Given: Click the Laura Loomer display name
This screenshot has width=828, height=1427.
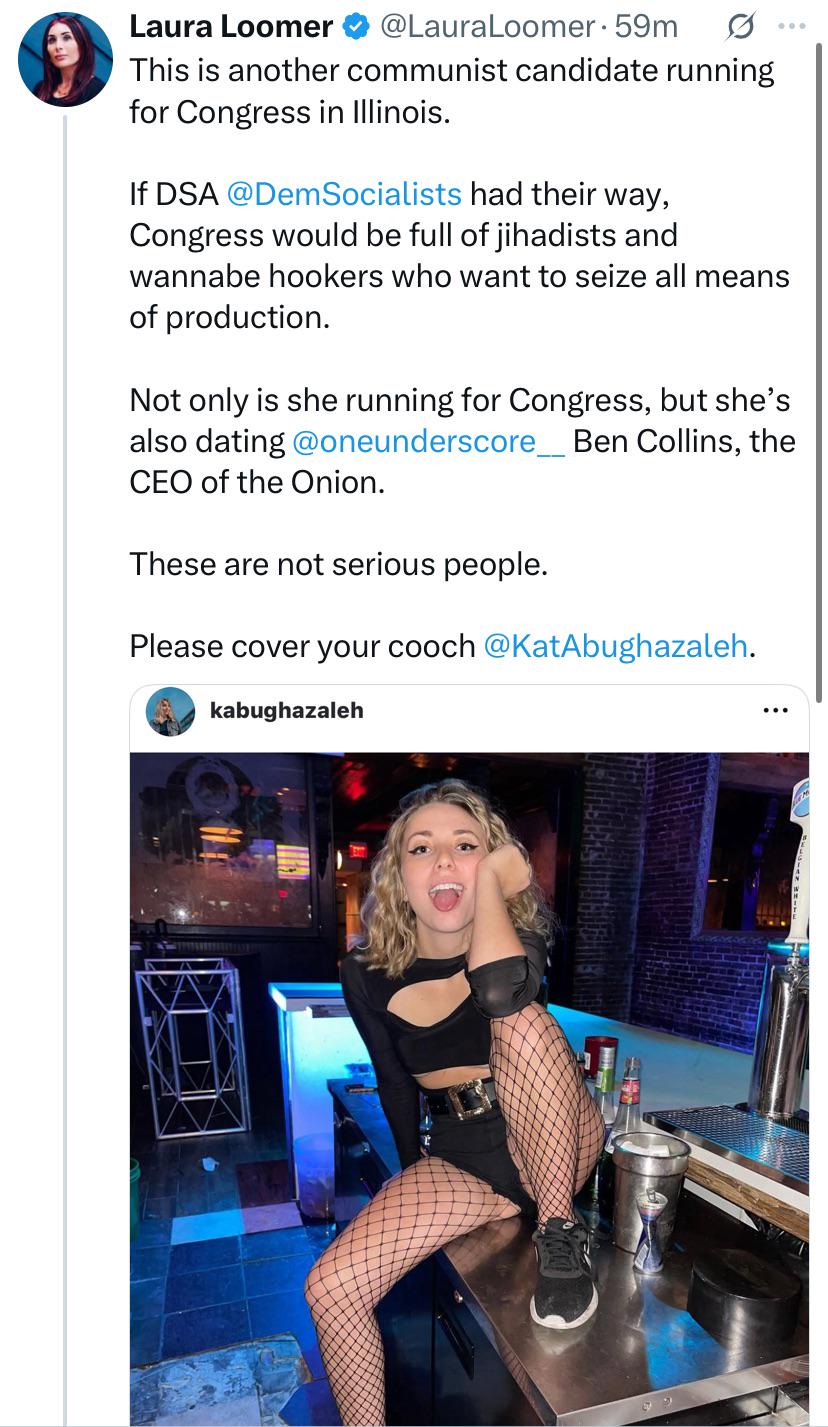Looking at the screenshot, I should click(x=231, y=27).
